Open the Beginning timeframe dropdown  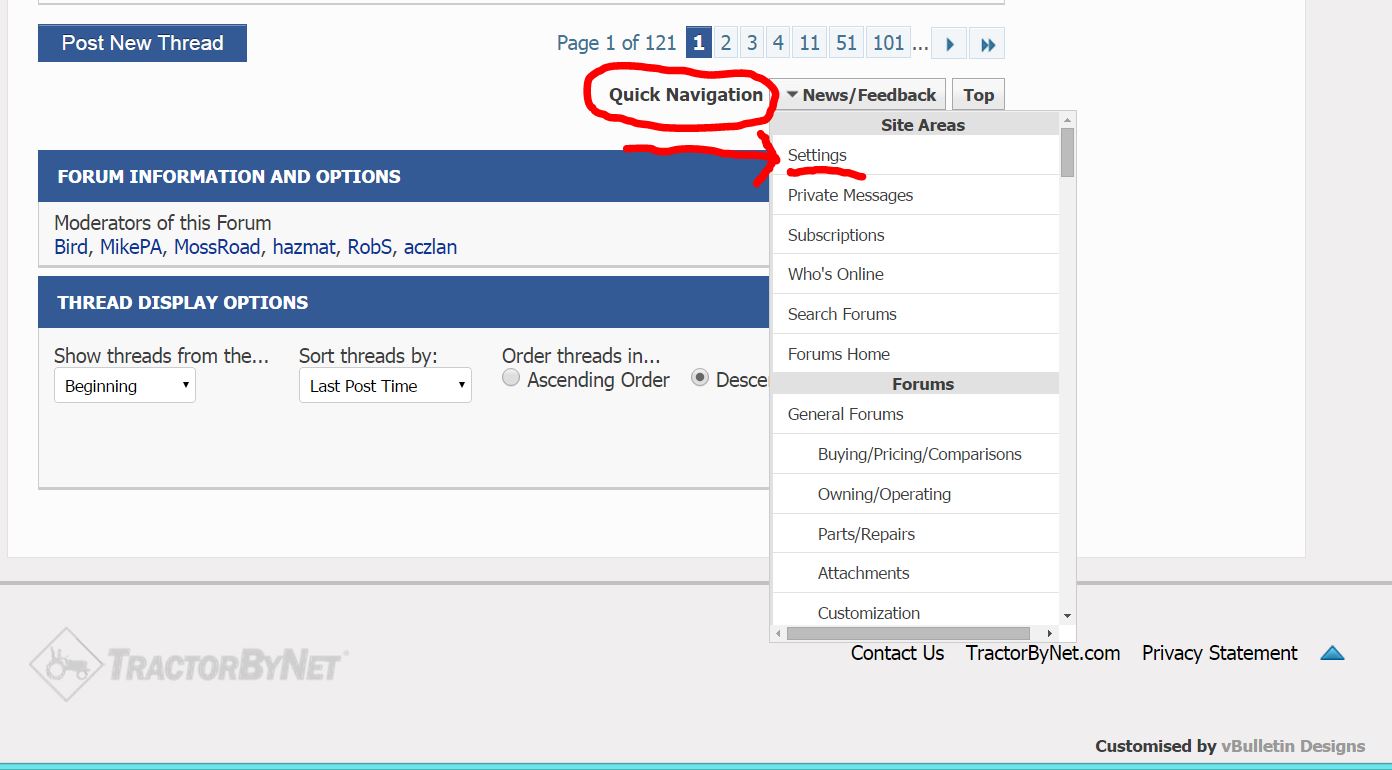tap(125, 386)
